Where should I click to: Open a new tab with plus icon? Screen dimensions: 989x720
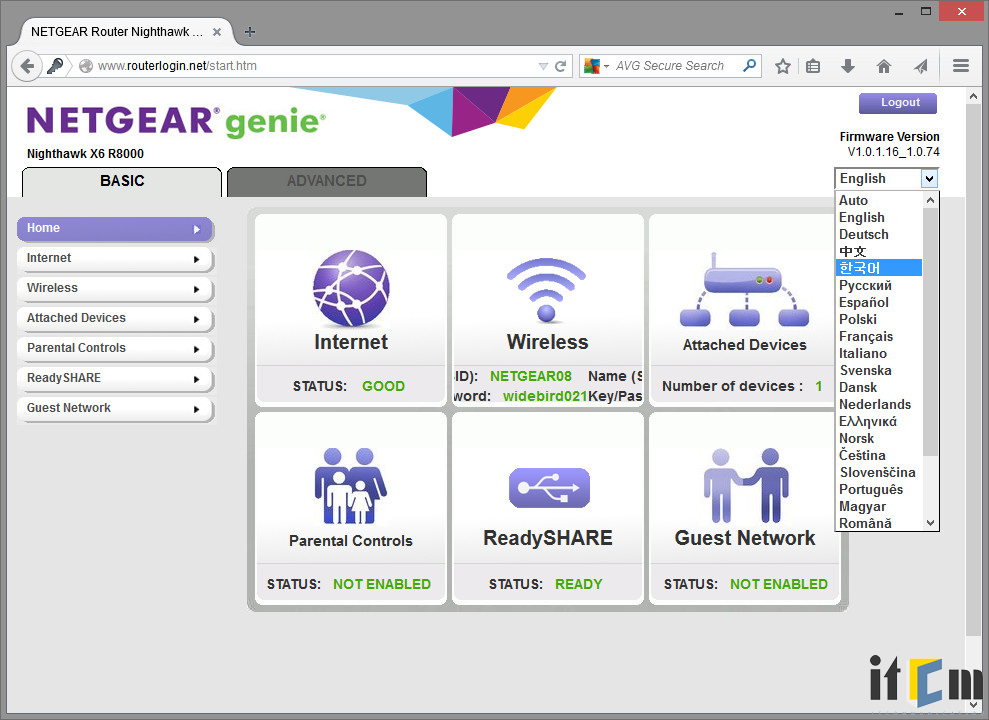pos(250,32)
